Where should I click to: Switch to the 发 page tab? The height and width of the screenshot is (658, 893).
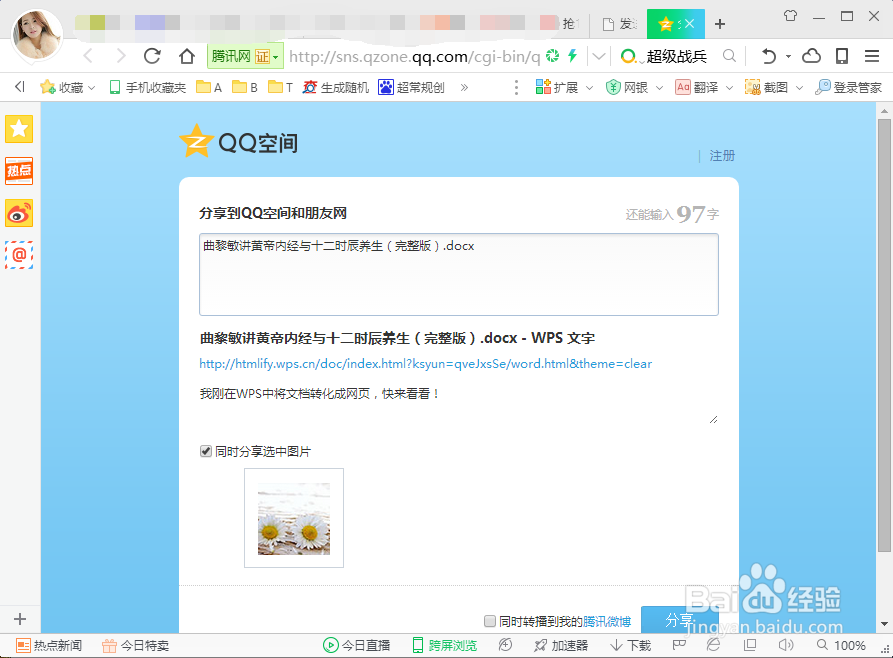point(620,24)
